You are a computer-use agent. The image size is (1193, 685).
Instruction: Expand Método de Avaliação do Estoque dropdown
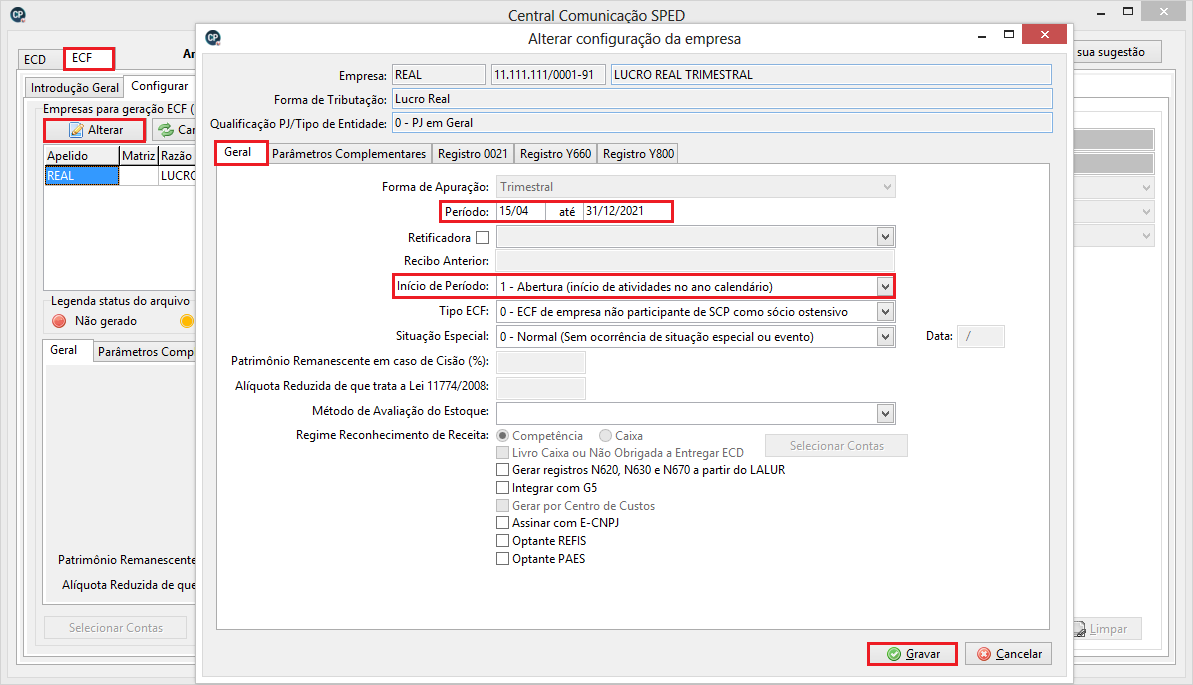pos(885,413)
